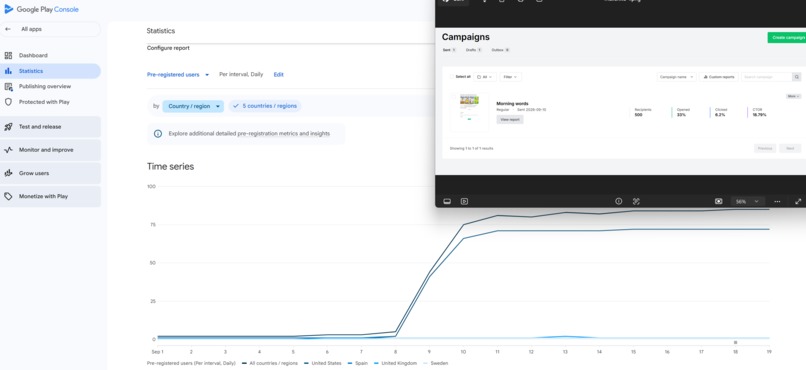Click the Edit link next to Per interval

[279, 75]
